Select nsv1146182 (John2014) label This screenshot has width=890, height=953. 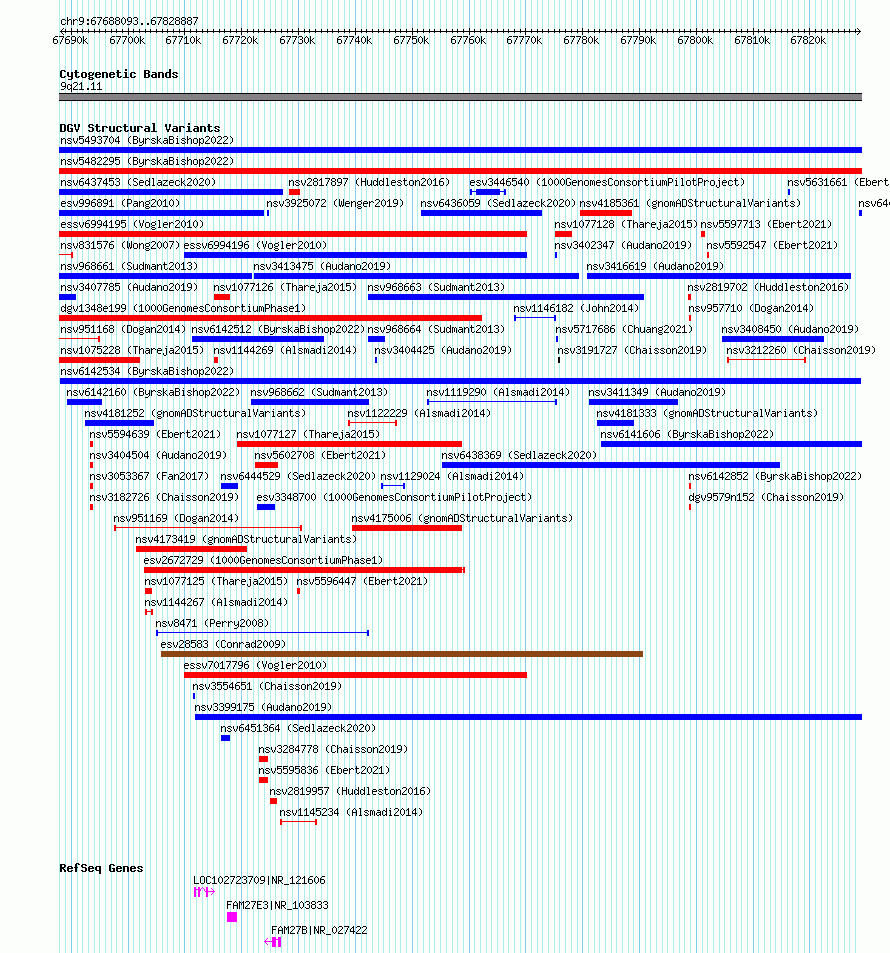click(x=576, y=308)
